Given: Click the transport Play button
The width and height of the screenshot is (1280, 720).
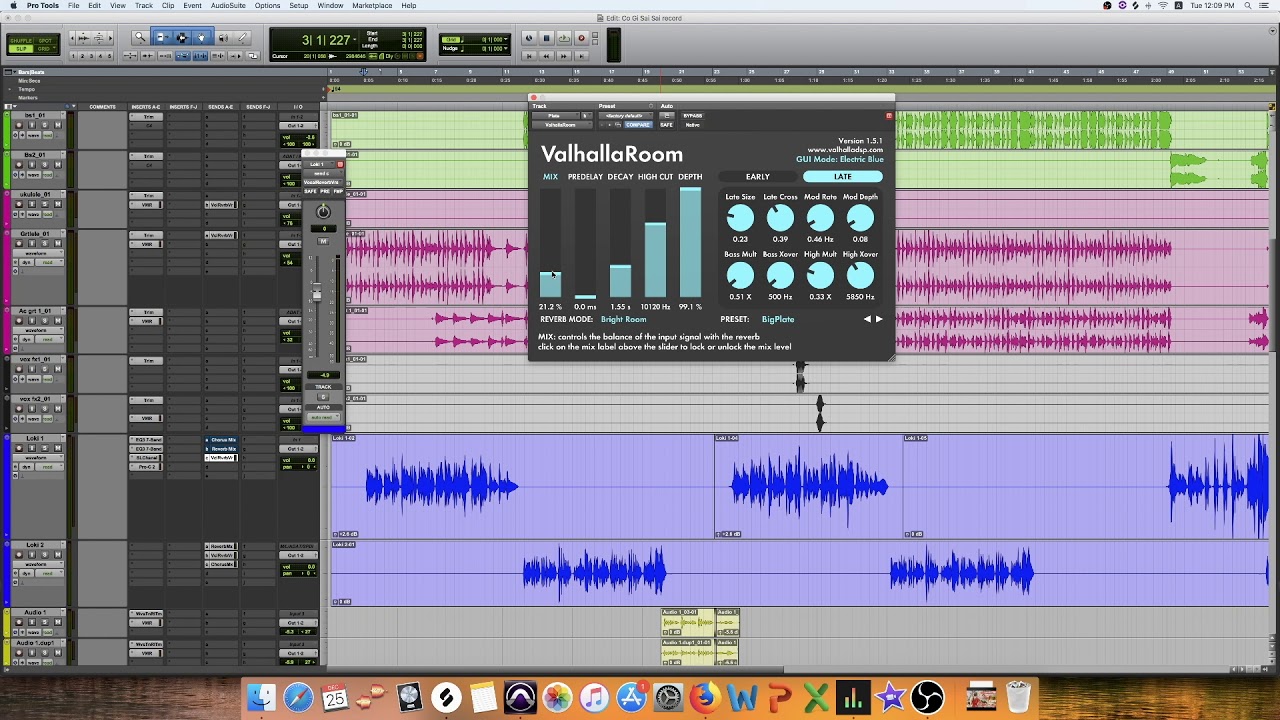Looking at the screenshot, I should tap(563, 38).
